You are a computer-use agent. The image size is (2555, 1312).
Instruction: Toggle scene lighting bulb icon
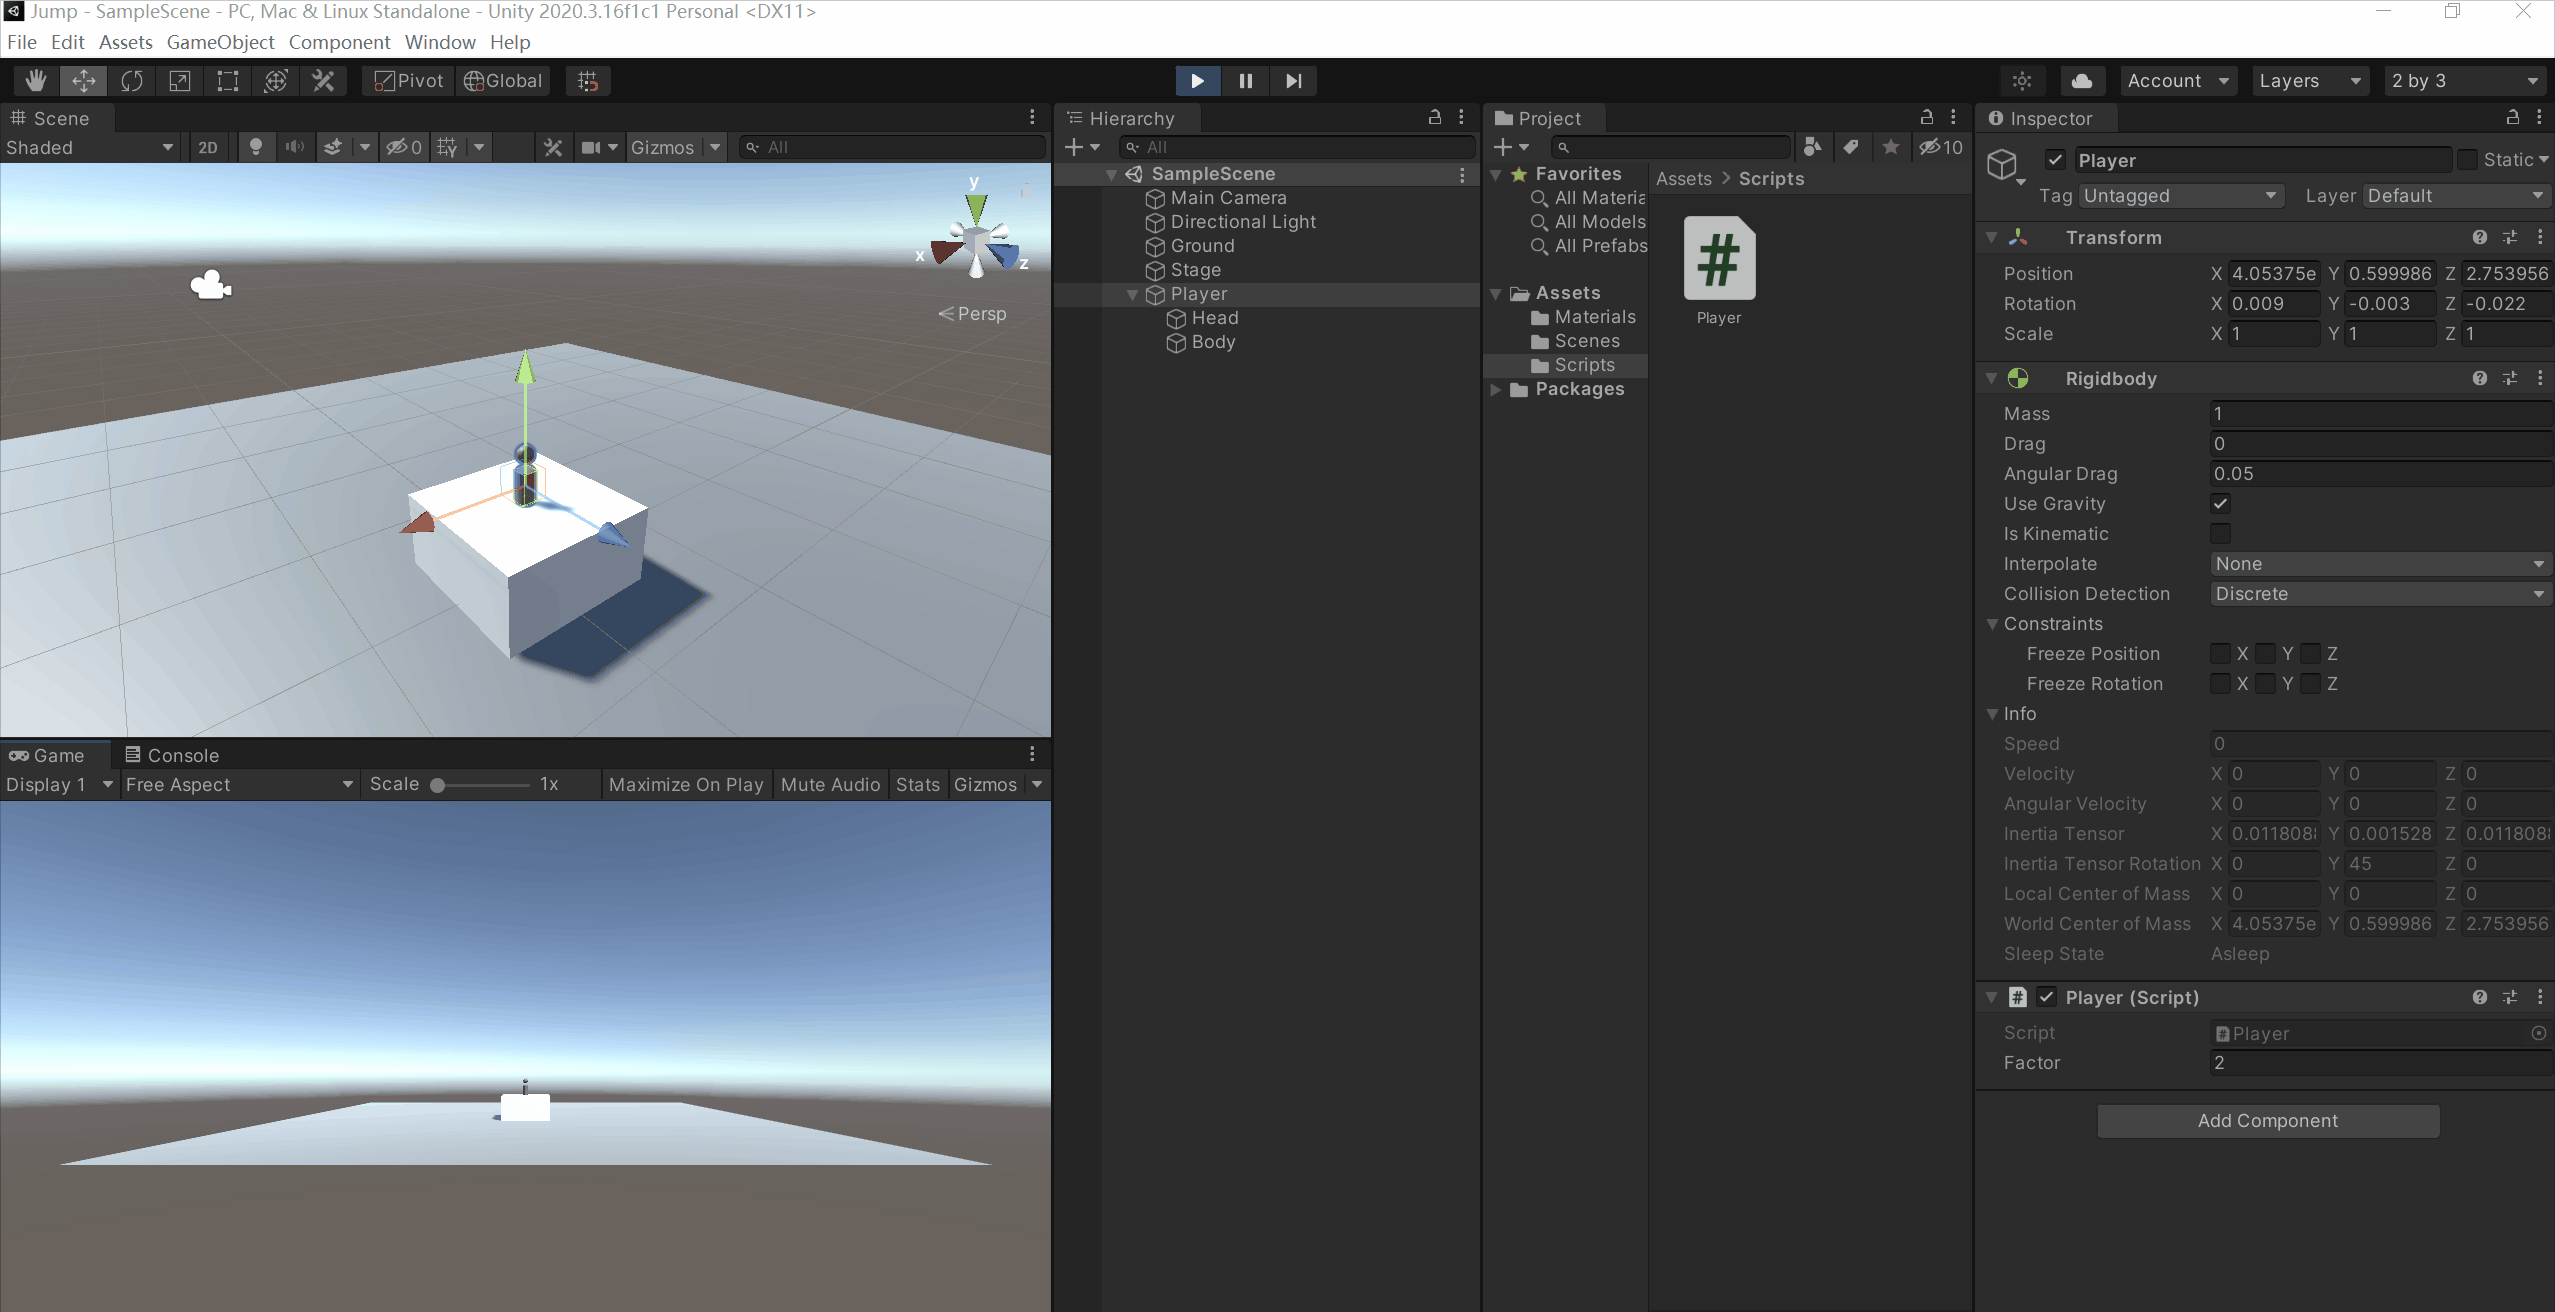[x=256, y=147]
